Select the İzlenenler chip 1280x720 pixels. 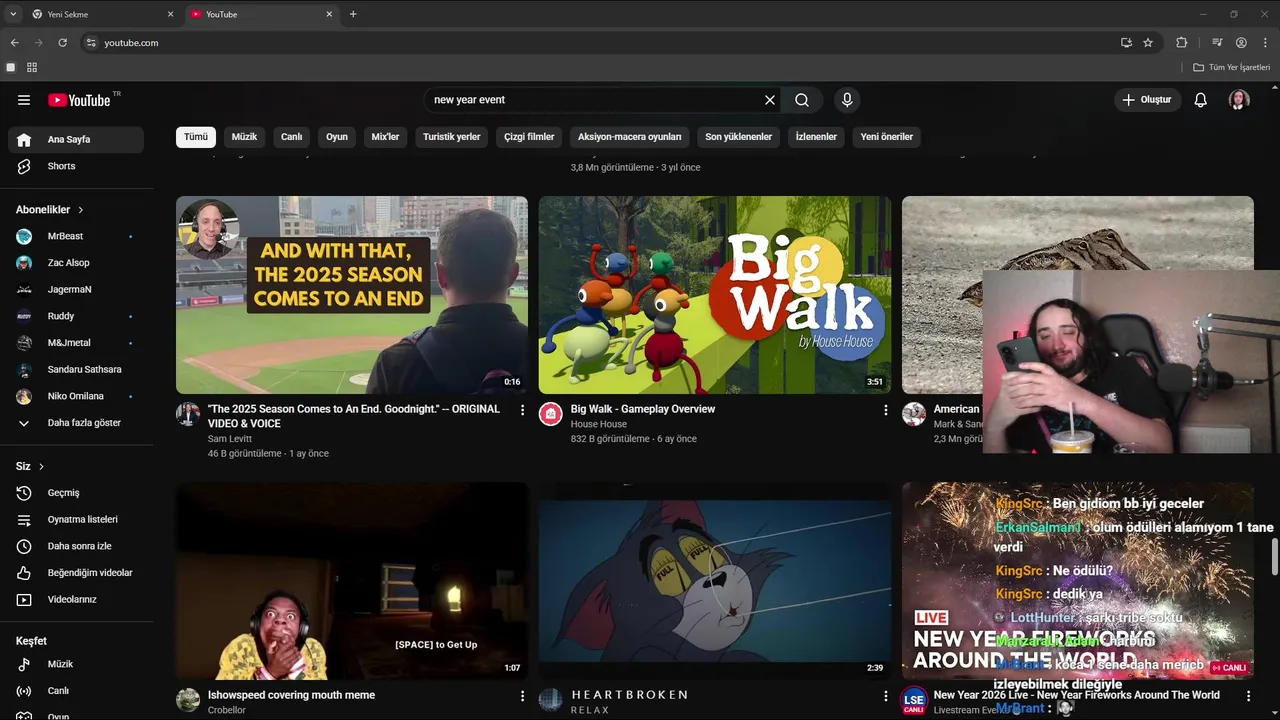pos(816,137)
